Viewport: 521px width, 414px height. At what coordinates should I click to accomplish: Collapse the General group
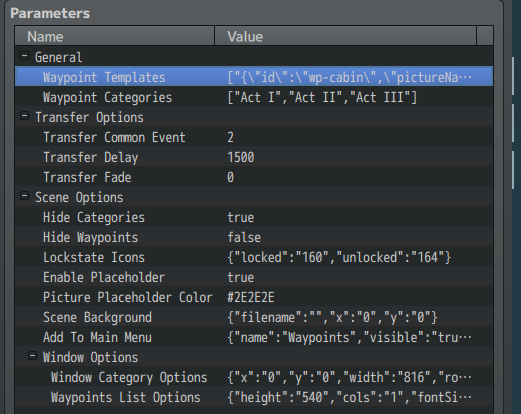(x=24, y=56)
